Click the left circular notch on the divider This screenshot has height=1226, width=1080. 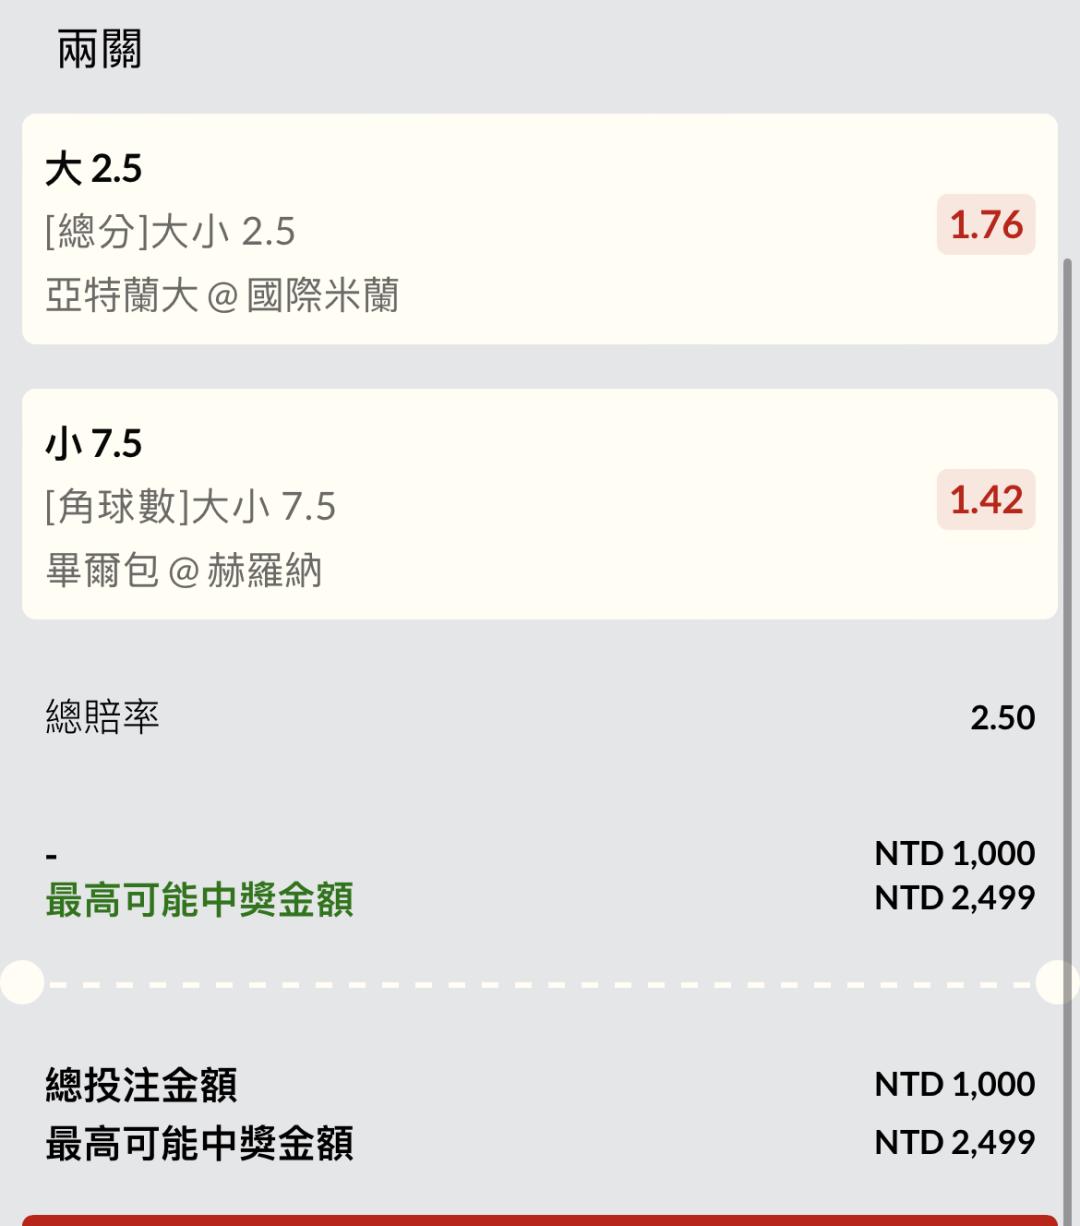click(x=22, y=983)
